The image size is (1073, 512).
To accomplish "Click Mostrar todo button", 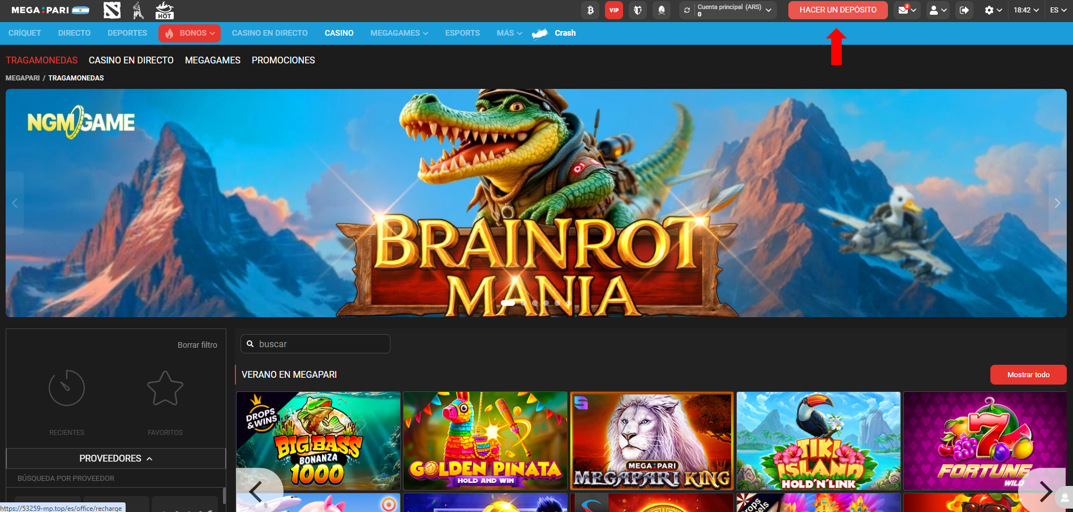I will click(1028, 375).
